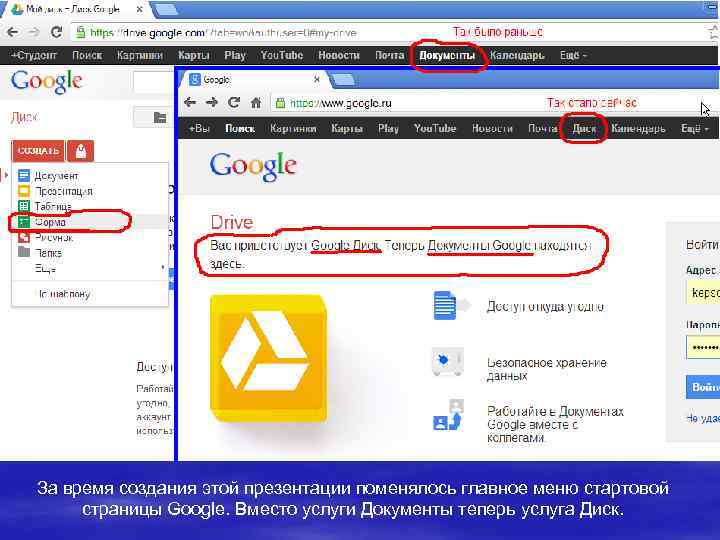
Task: Click the Drive heading text
Action: click(232, 223)
